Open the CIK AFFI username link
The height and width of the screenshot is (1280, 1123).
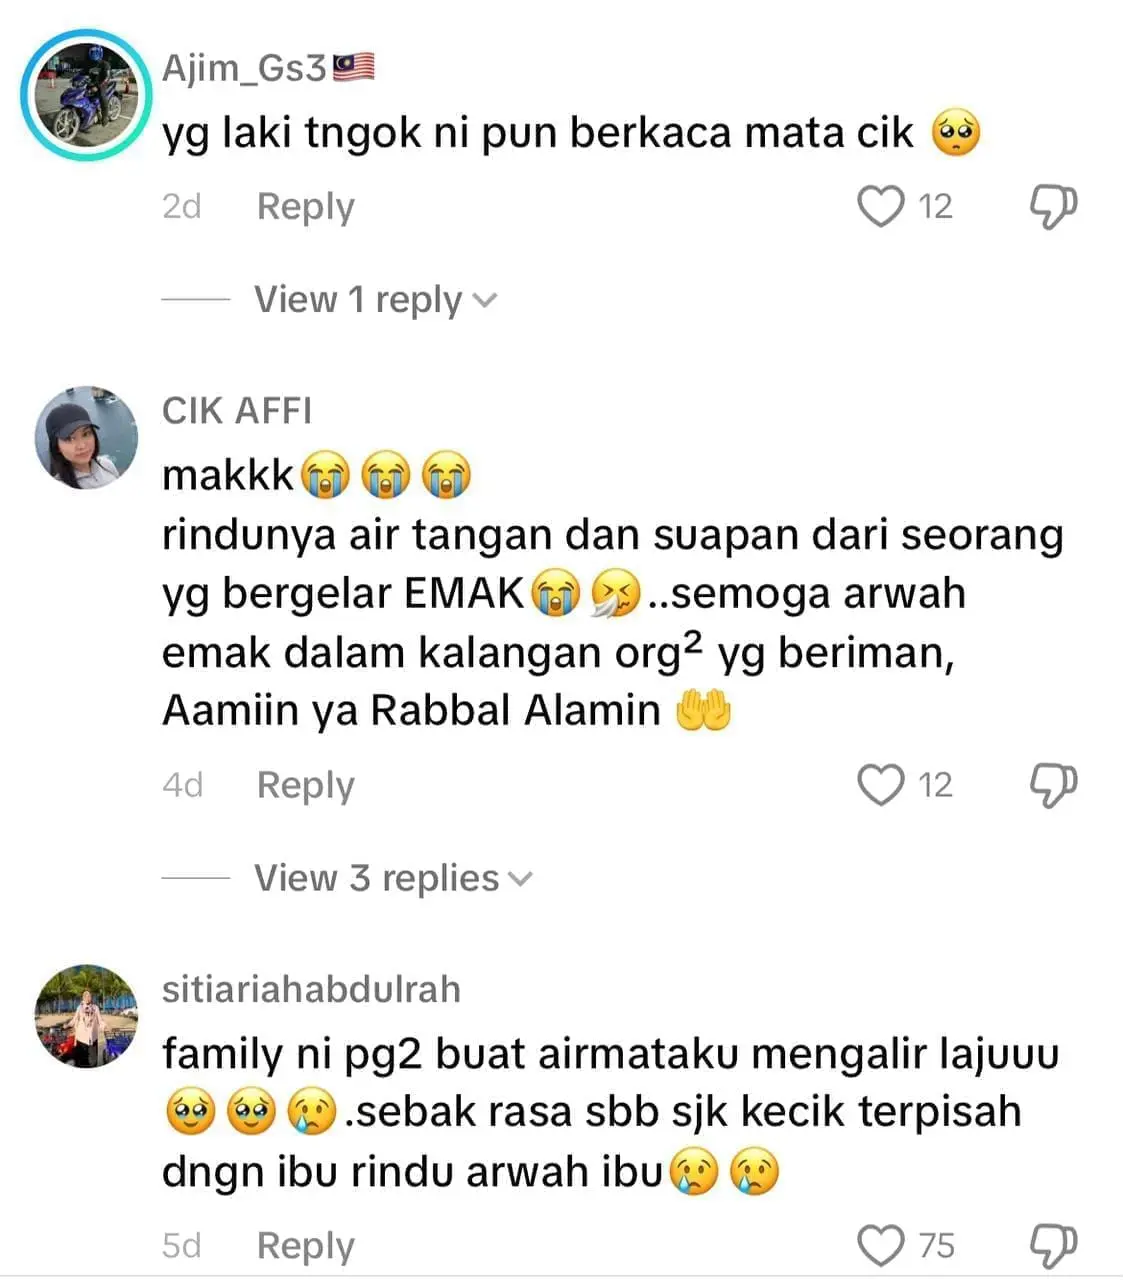pyautogui.click(x=237, y=411)
